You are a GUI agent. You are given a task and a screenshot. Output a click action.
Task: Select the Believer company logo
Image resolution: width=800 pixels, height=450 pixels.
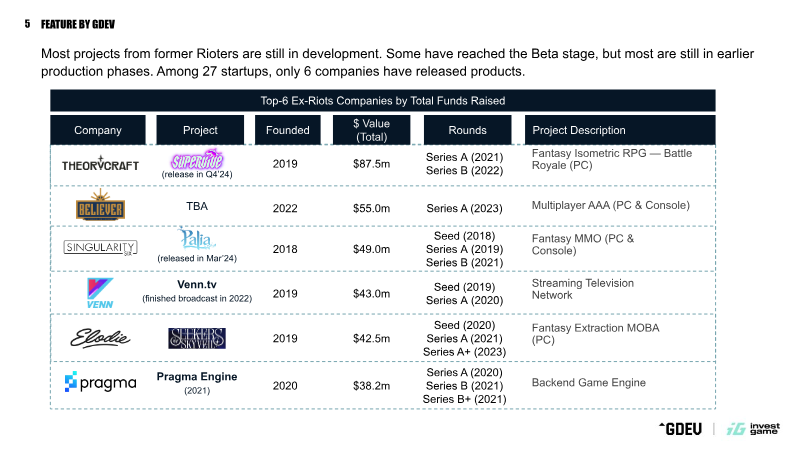(x=101, y=205)
